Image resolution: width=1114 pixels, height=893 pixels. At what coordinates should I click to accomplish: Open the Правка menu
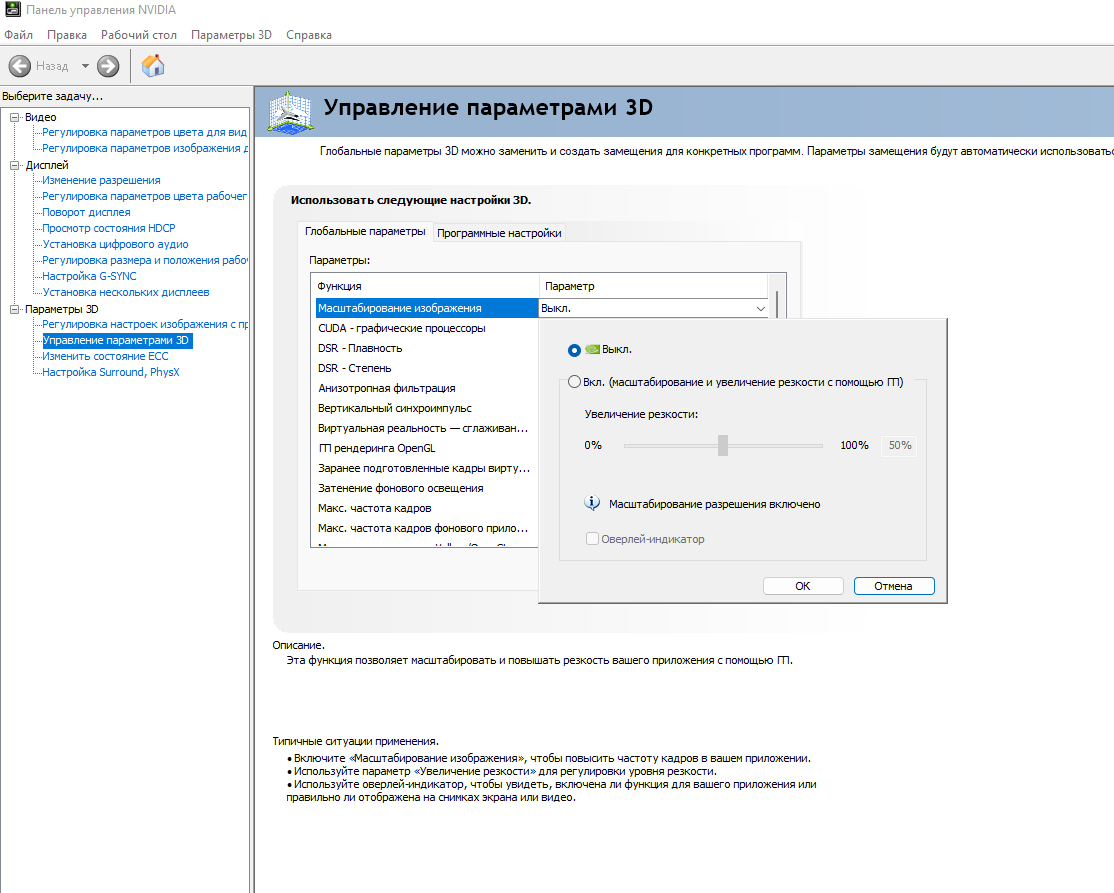(x=67, y=35)
